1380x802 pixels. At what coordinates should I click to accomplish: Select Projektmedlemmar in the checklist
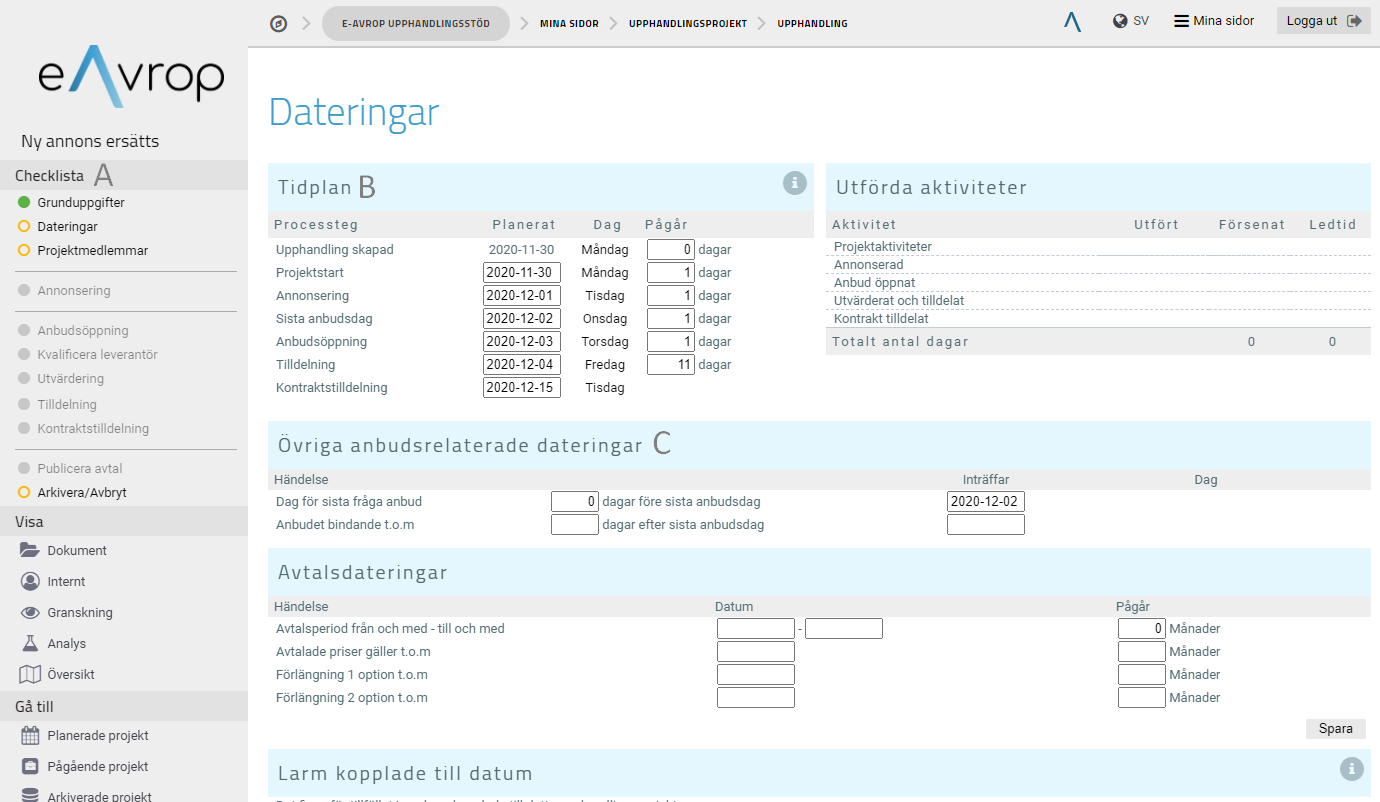pyautogui.click(x=93, y=251)
